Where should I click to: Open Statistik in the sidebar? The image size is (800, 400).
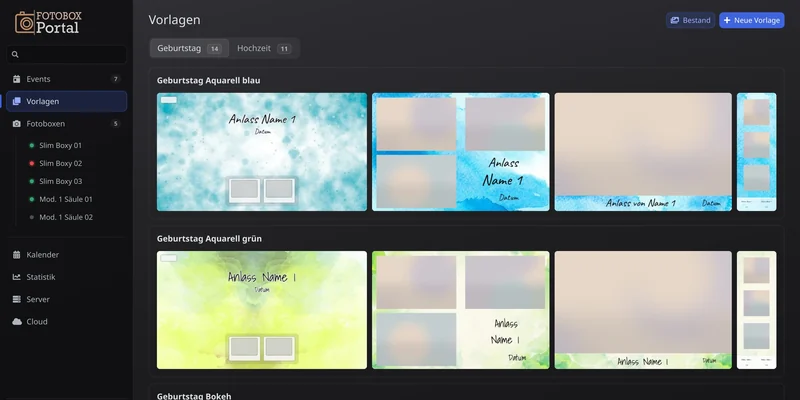tap(66, 277)
